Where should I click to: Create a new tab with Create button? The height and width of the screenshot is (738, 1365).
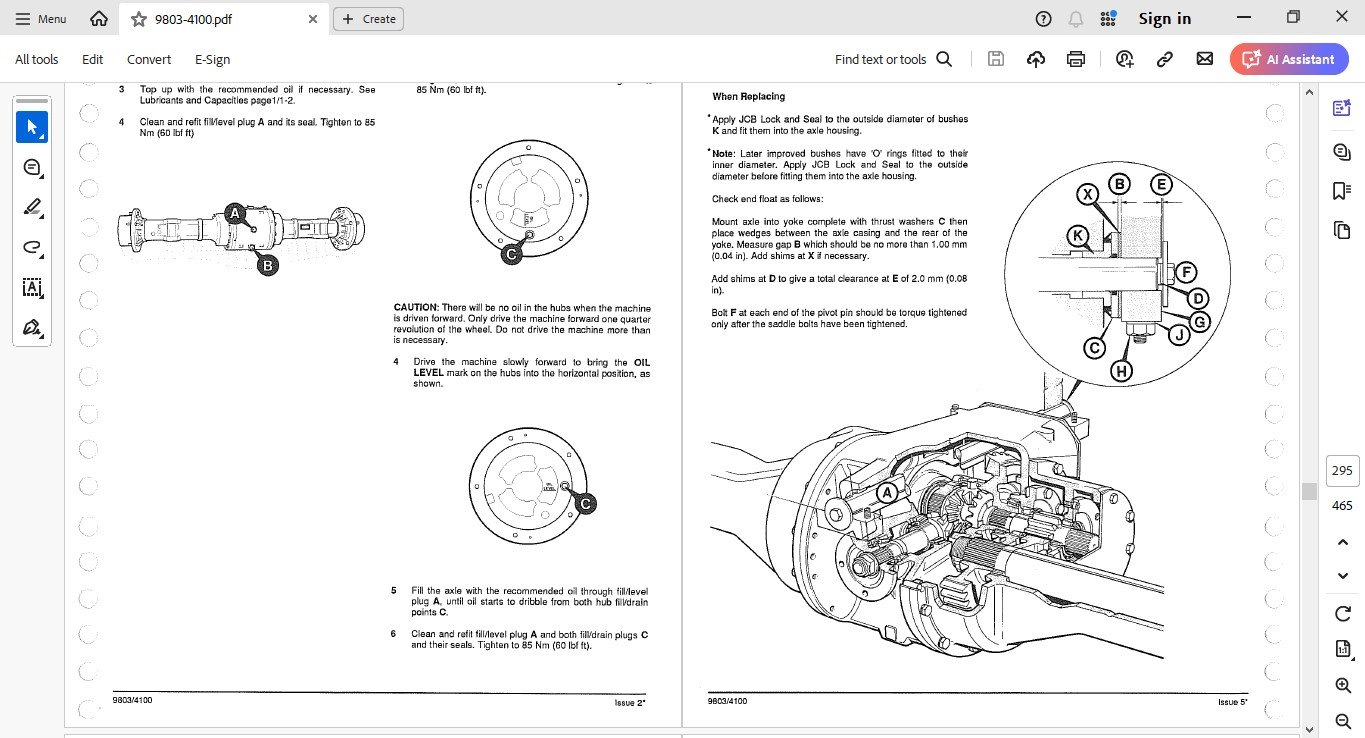pos(369,19)
